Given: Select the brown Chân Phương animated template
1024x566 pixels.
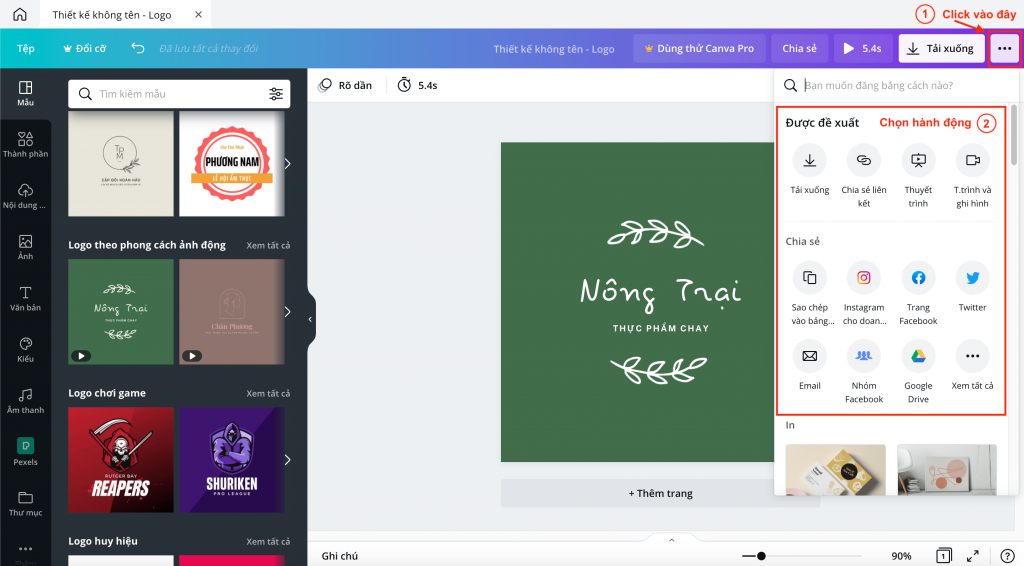Looking at the screenshot, I should click(x=232, y=311).
